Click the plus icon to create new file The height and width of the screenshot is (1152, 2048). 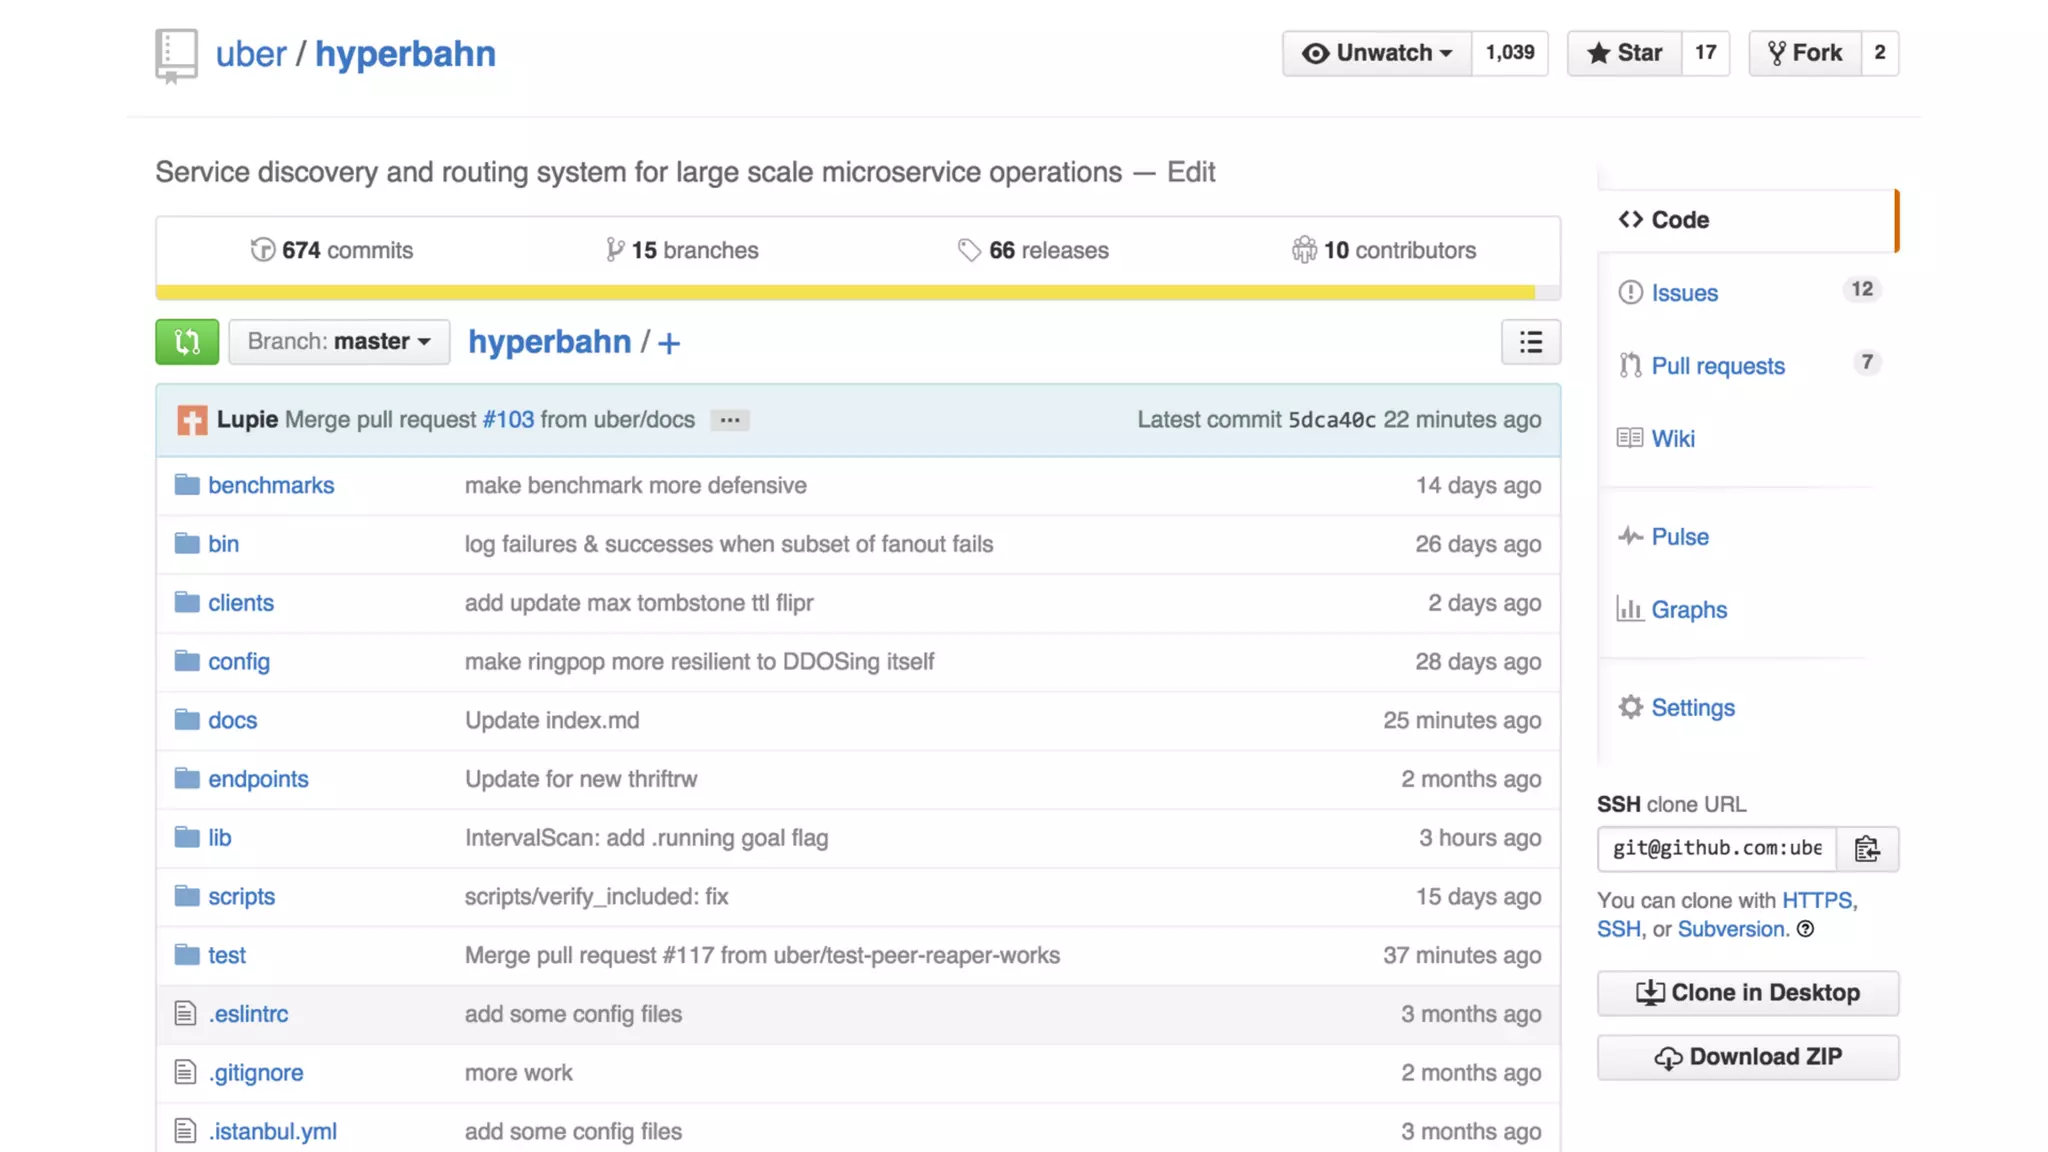click(669, 344)
